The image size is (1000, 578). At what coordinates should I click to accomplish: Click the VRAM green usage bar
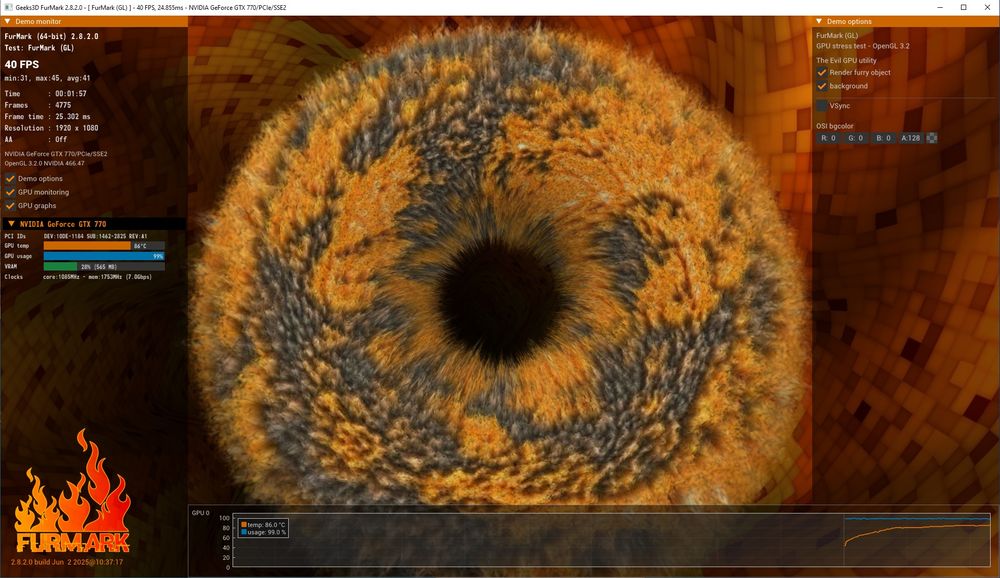pyautogui.click(x=60, y=266)
